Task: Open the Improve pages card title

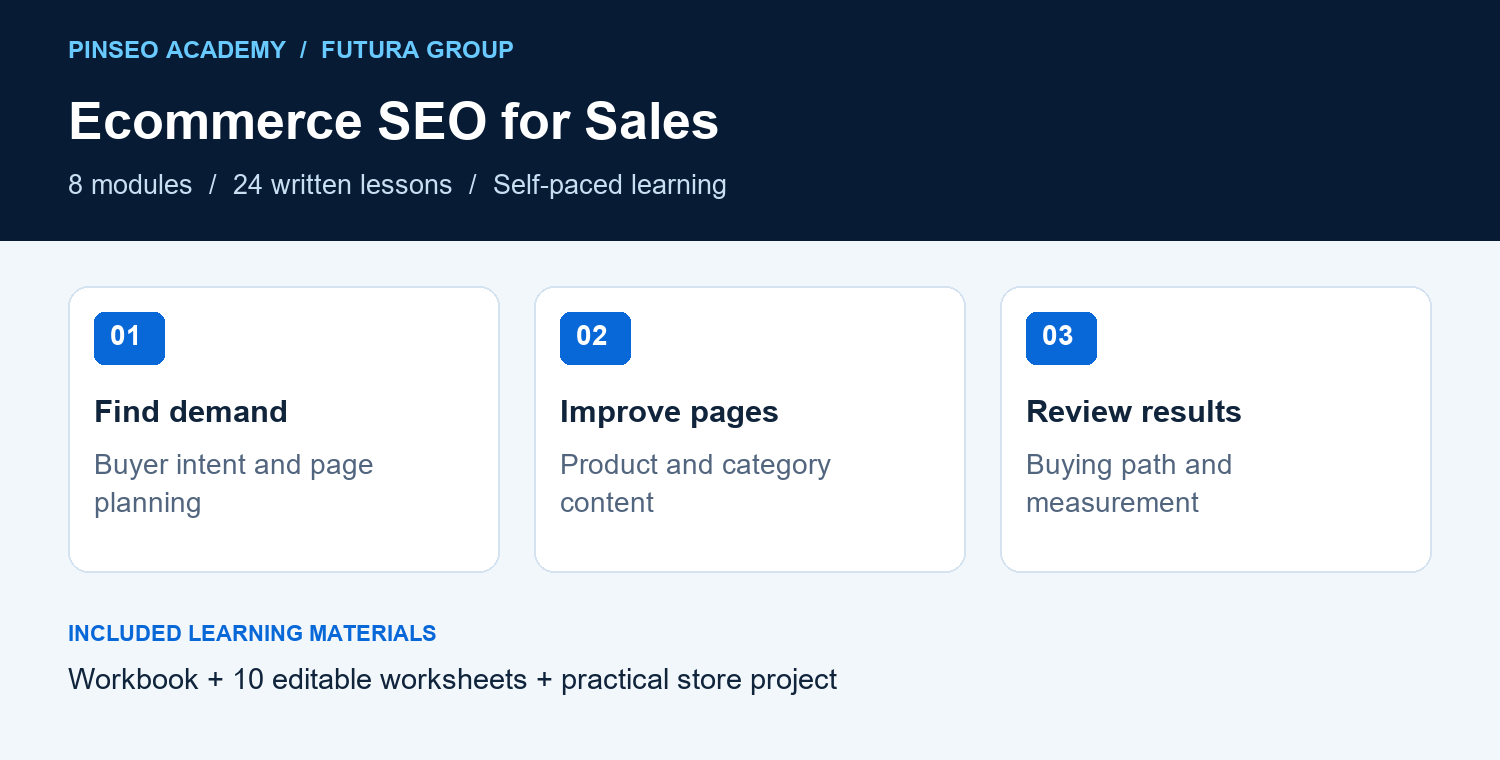Action: click(669, 412)
